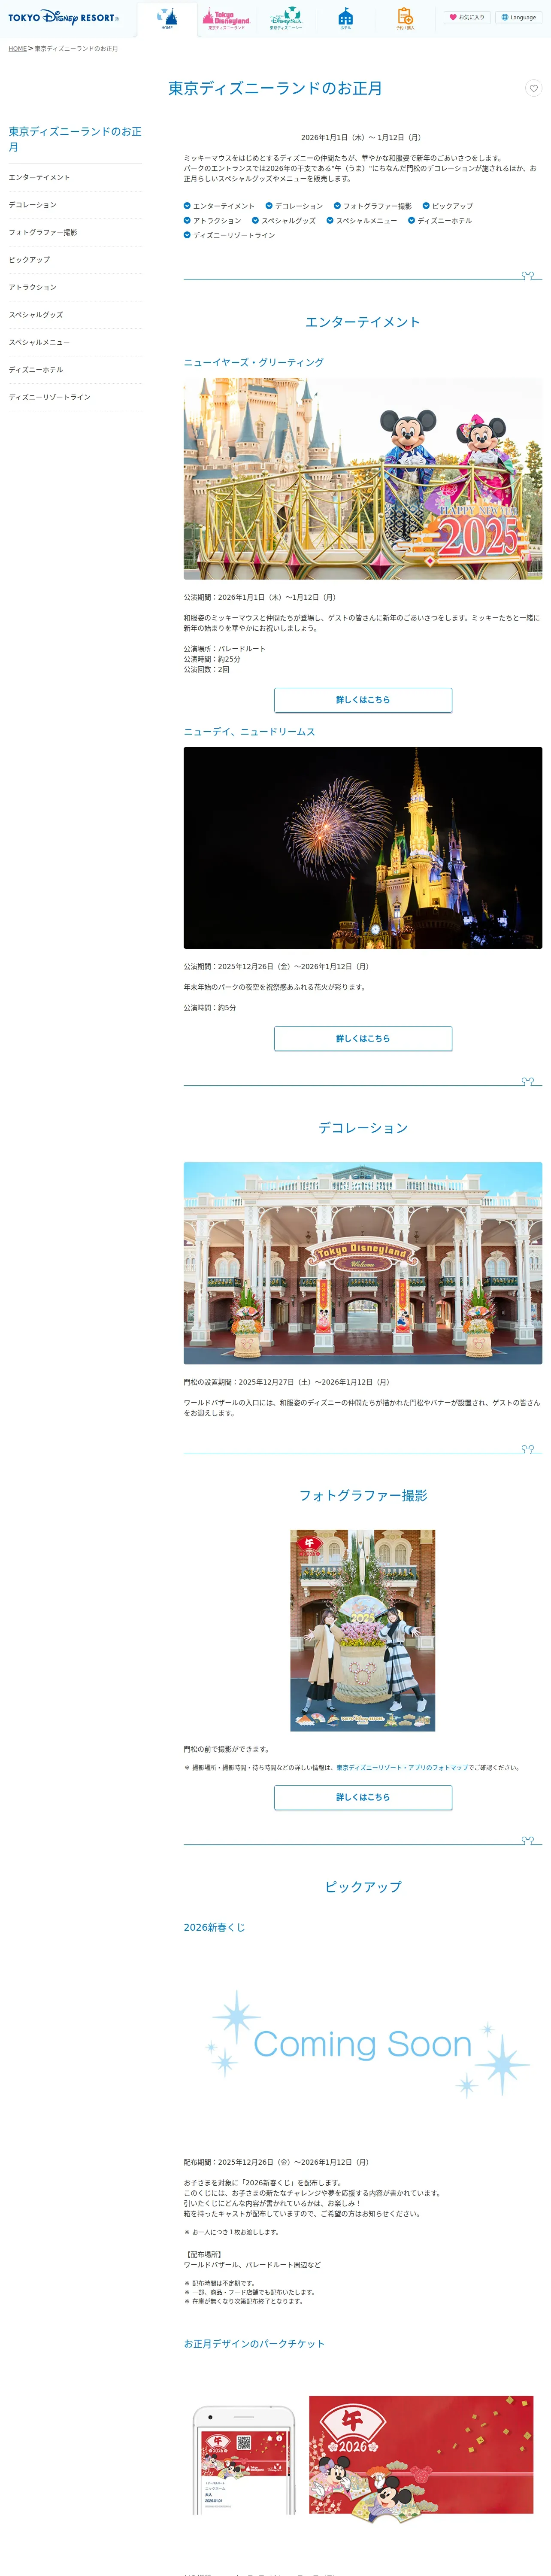Click the ピックアップ section title
This screenshot has width=551, height=2576.
[363, 1886]
